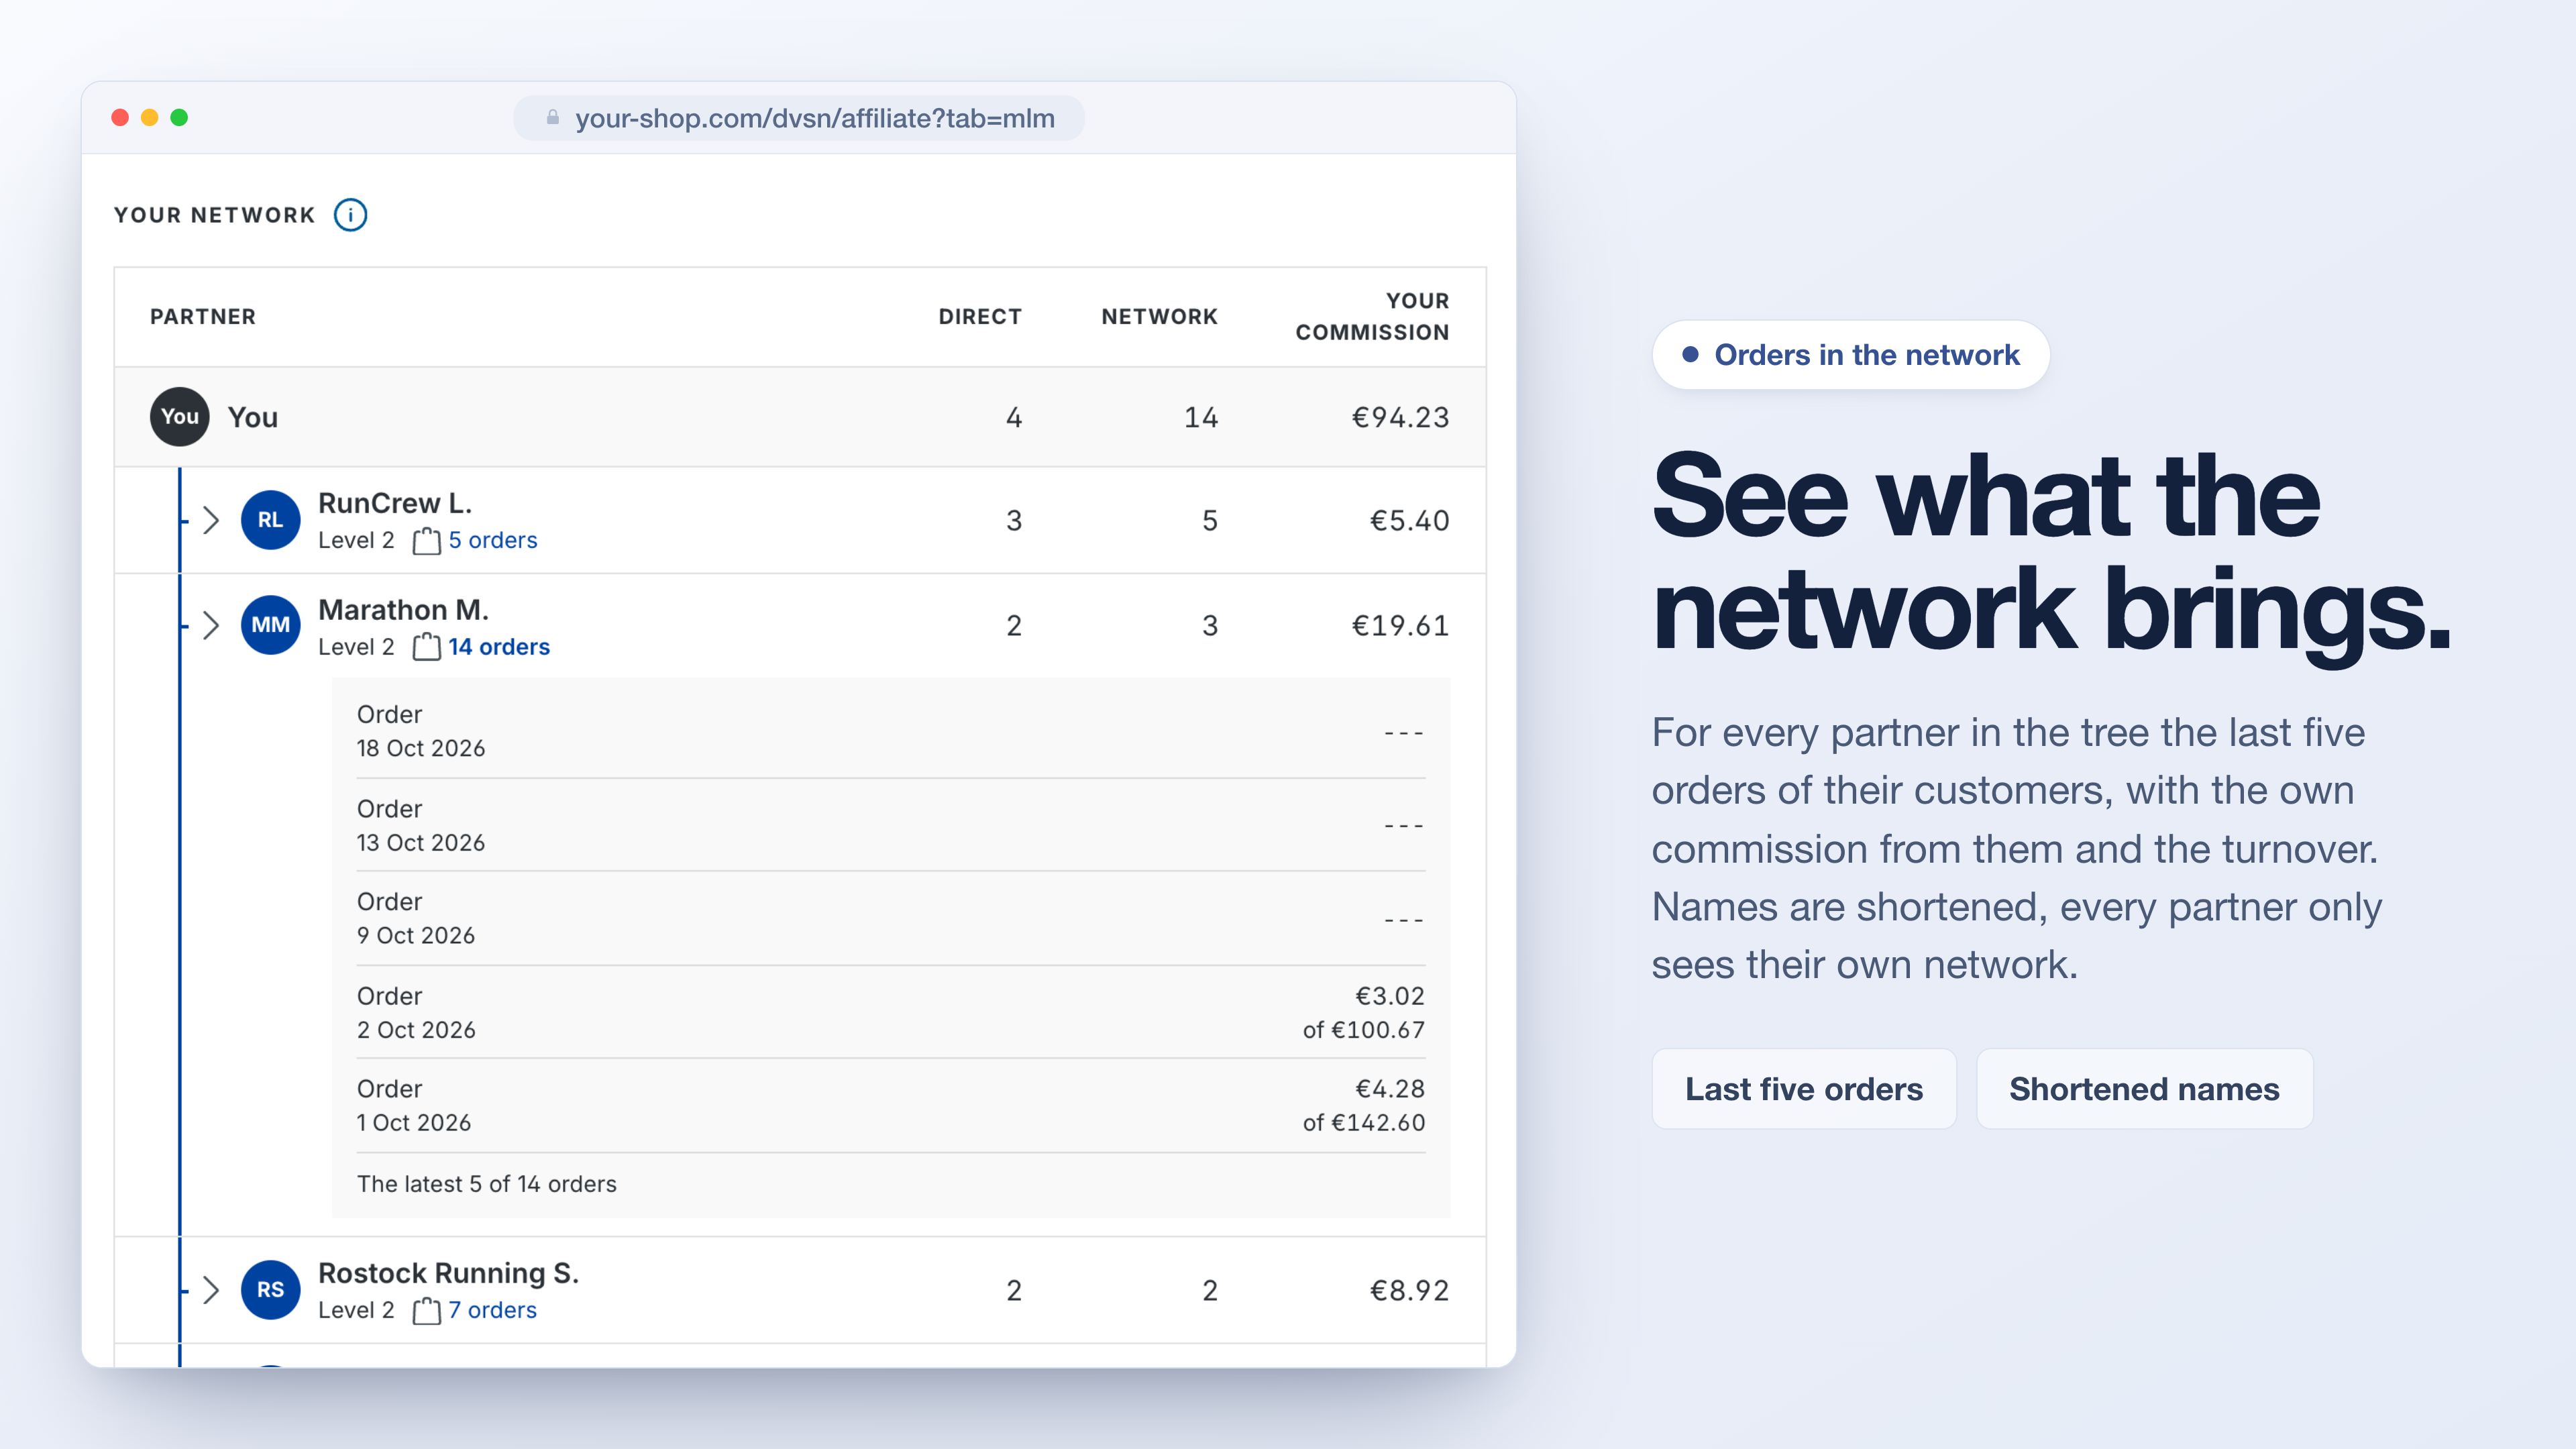
Task: Click the MM avatar for Marathon M.
Action: 270,625
